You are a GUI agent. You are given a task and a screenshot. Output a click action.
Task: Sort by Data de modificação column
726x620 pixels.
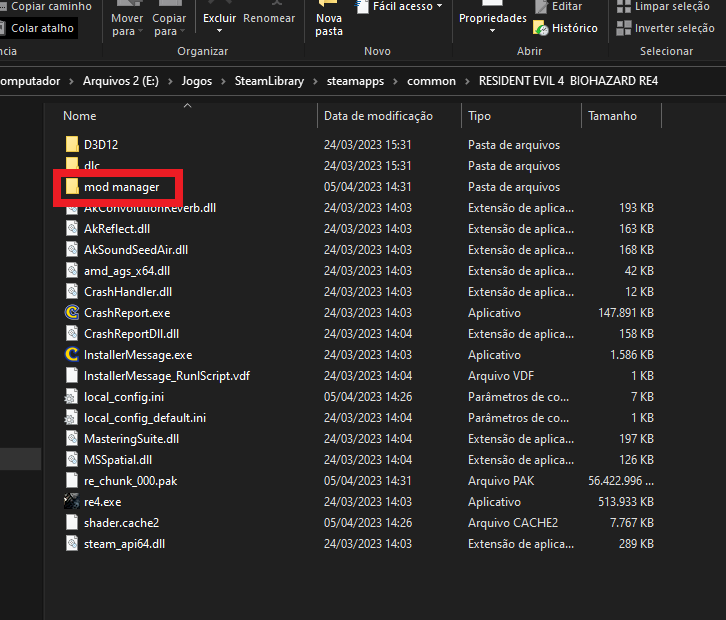(378, 116)
